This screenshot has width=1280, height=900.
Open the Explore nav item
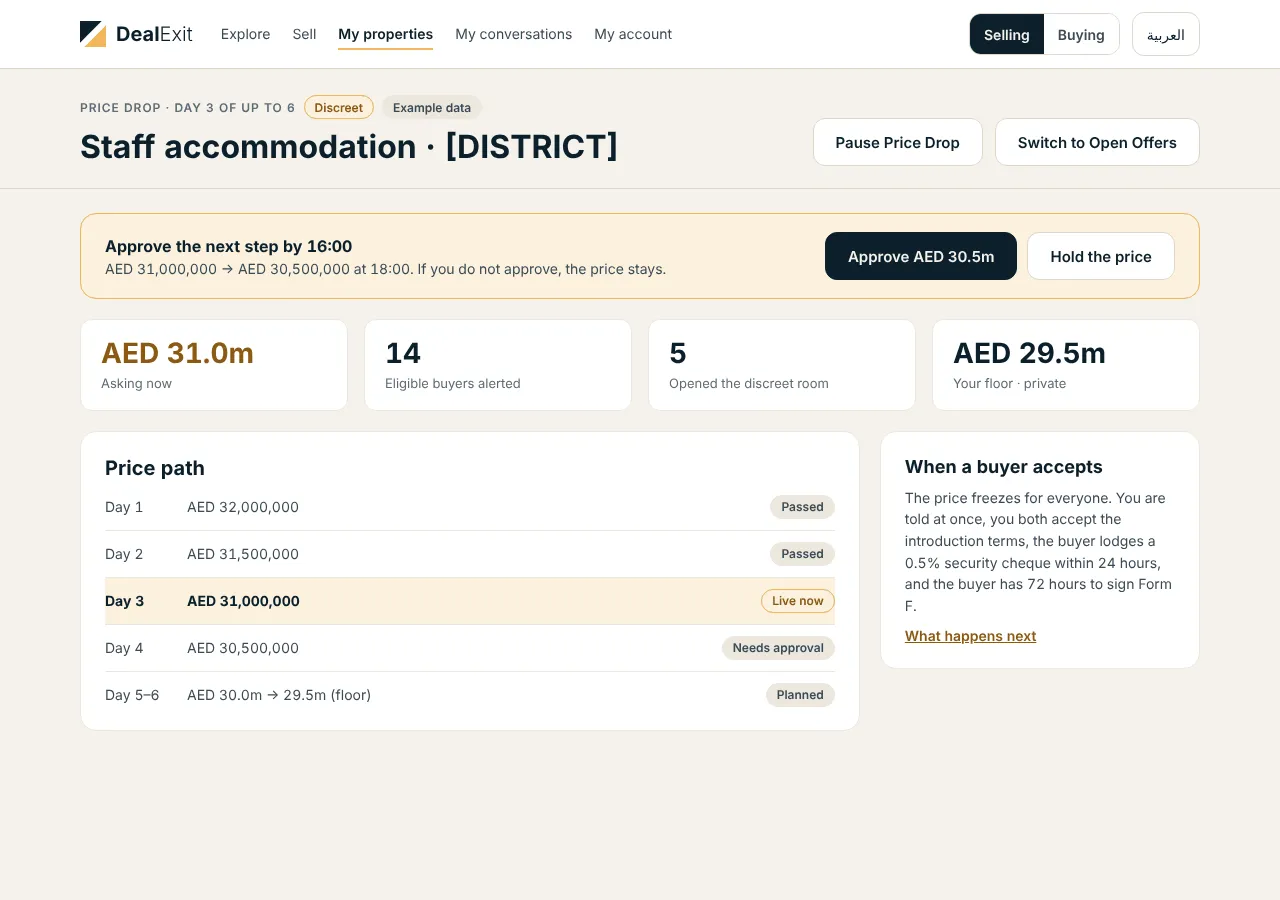(245, 34)
